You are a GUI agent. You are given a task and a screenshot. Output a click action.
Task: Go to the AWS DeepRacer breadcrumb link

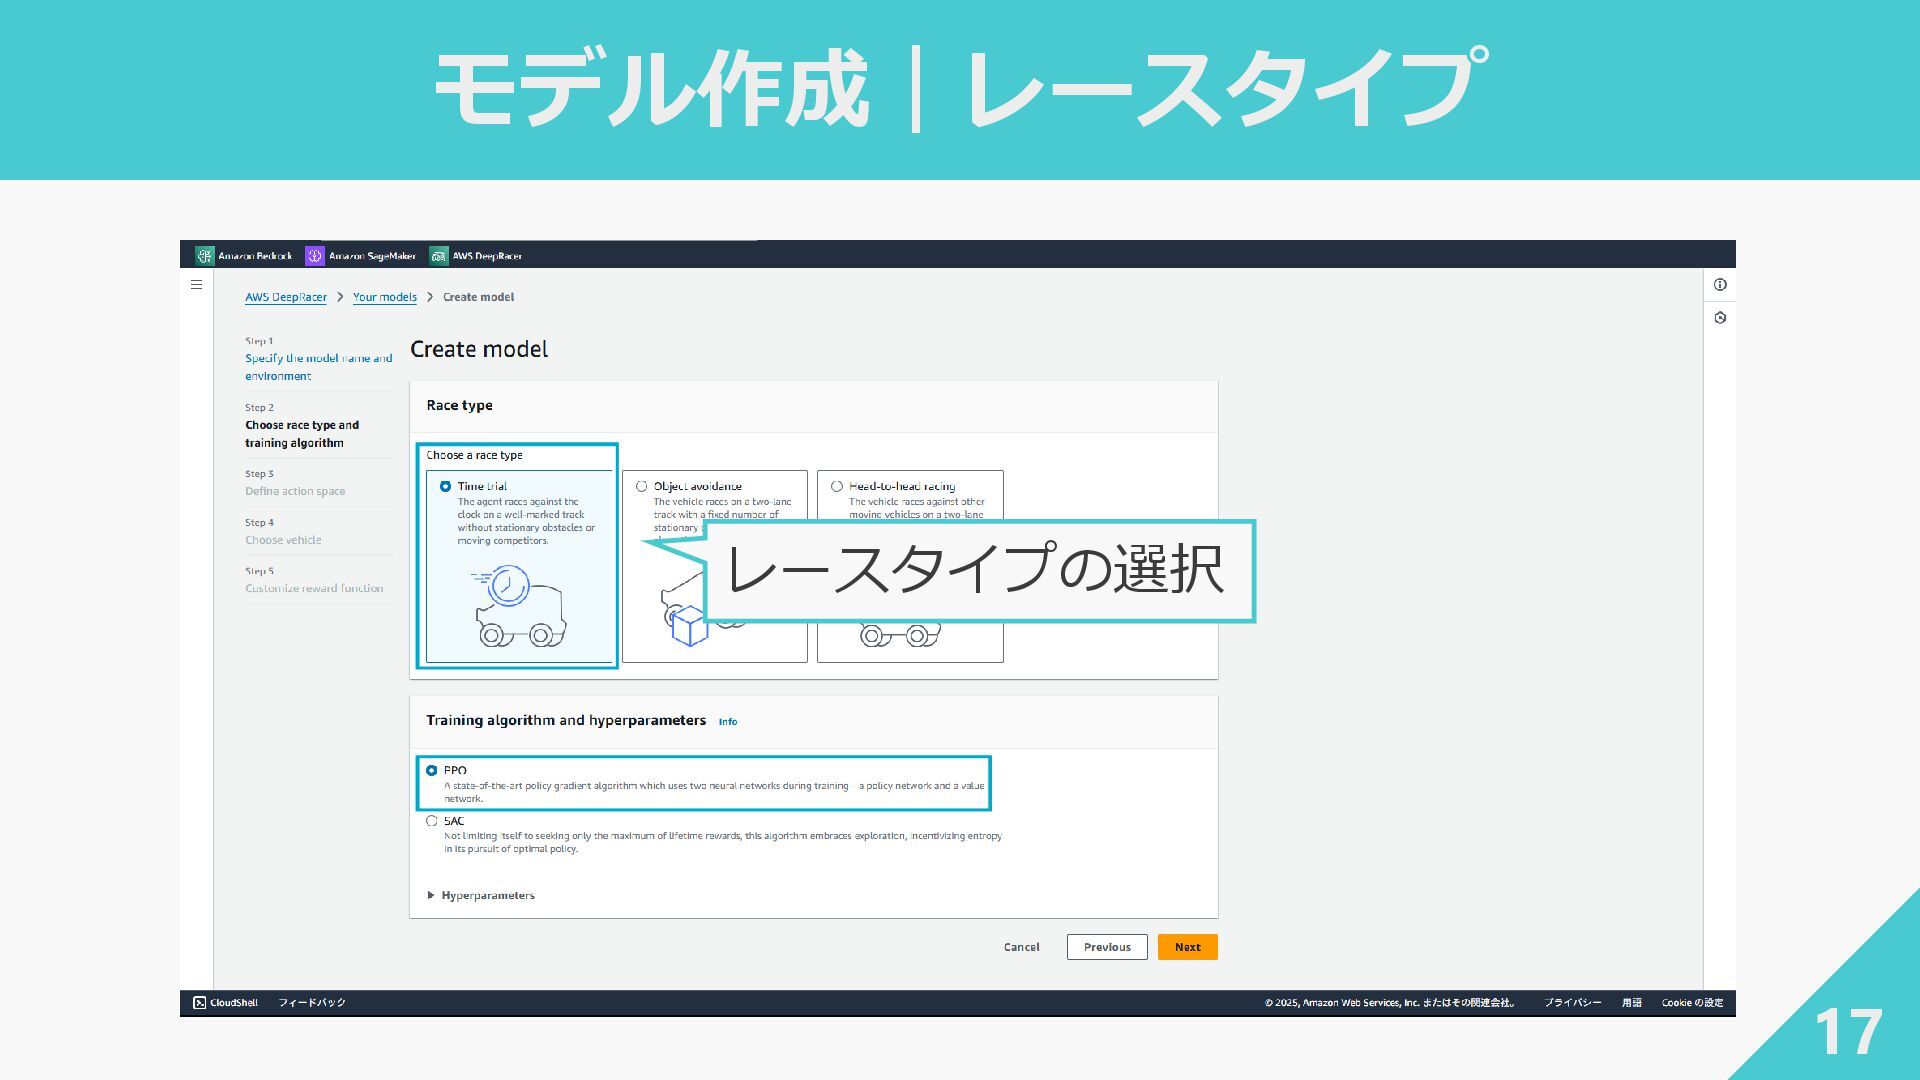click(286, 297)
